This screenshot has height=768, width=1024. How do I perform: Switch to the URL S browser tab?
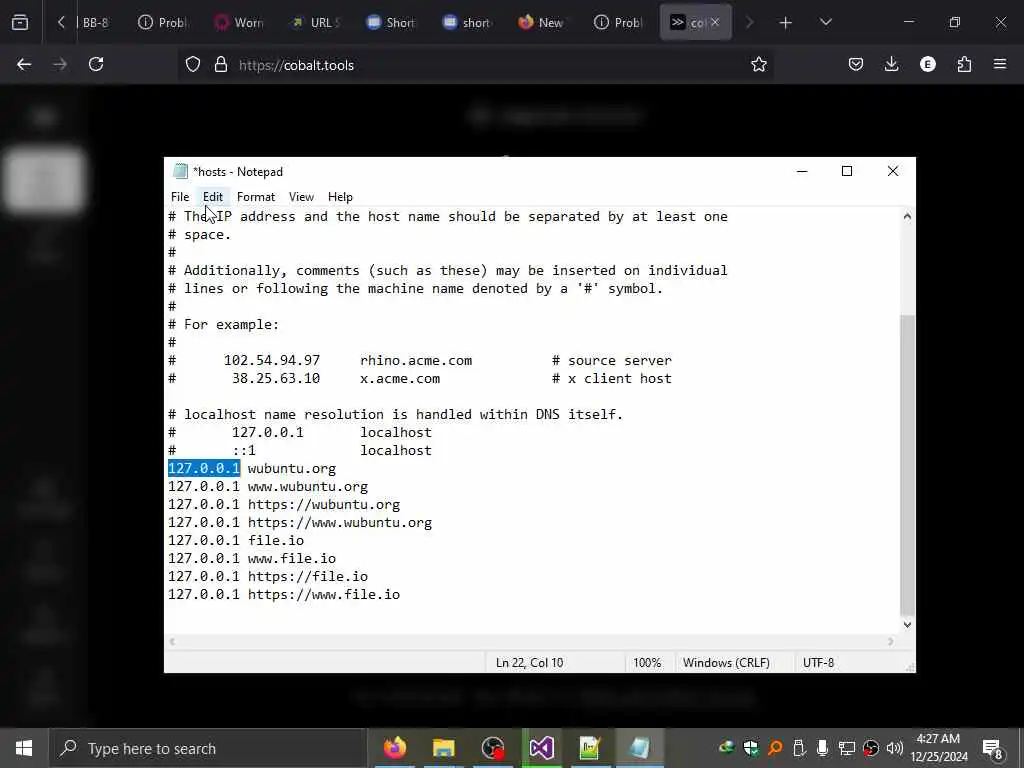315,22
